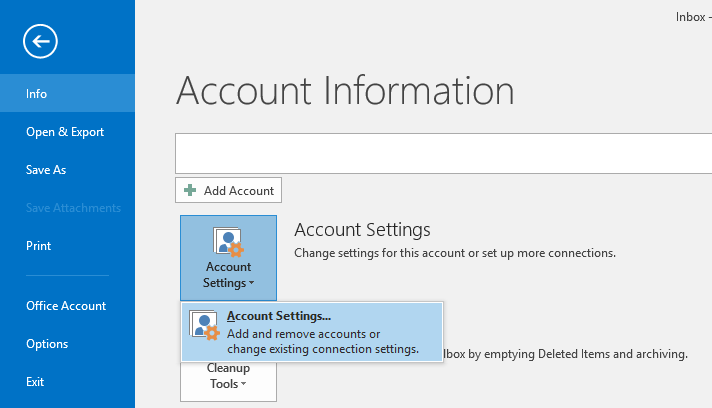The image size is (712, 408).
Task: Click 'Change settings for this account' description
Action: [455, 253]
